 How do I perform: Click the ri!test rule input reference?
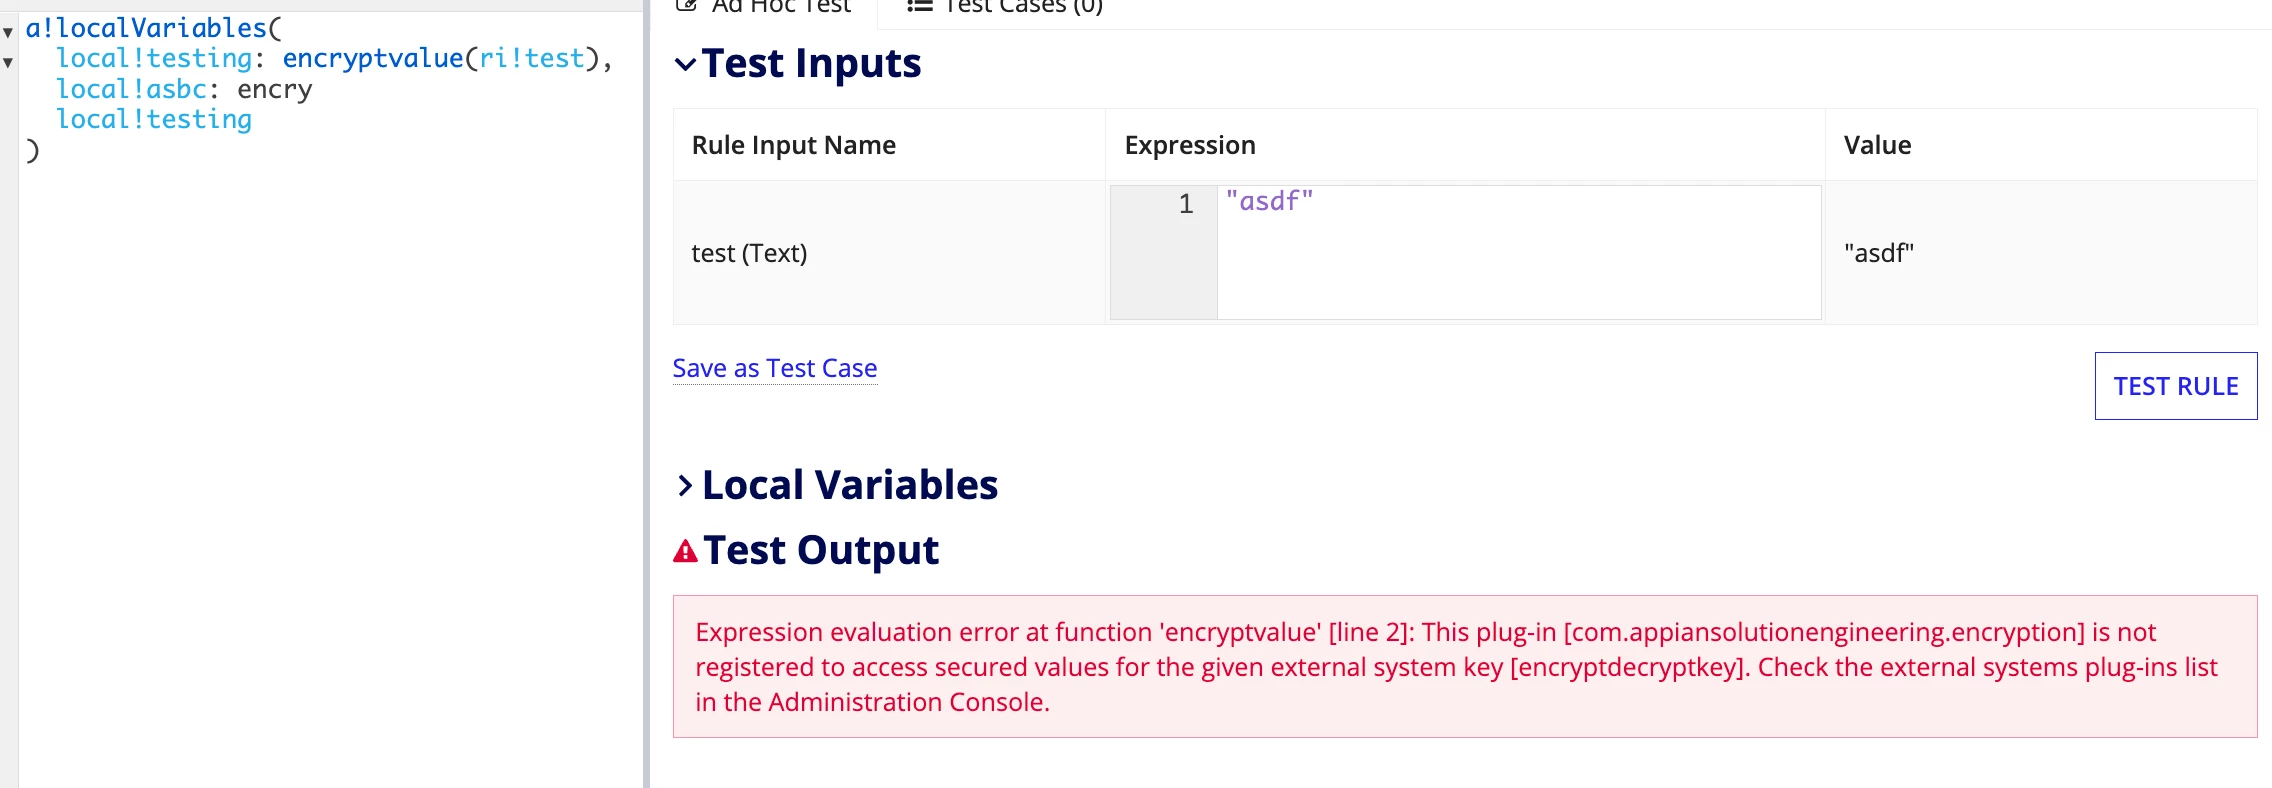tap(532, 59)
